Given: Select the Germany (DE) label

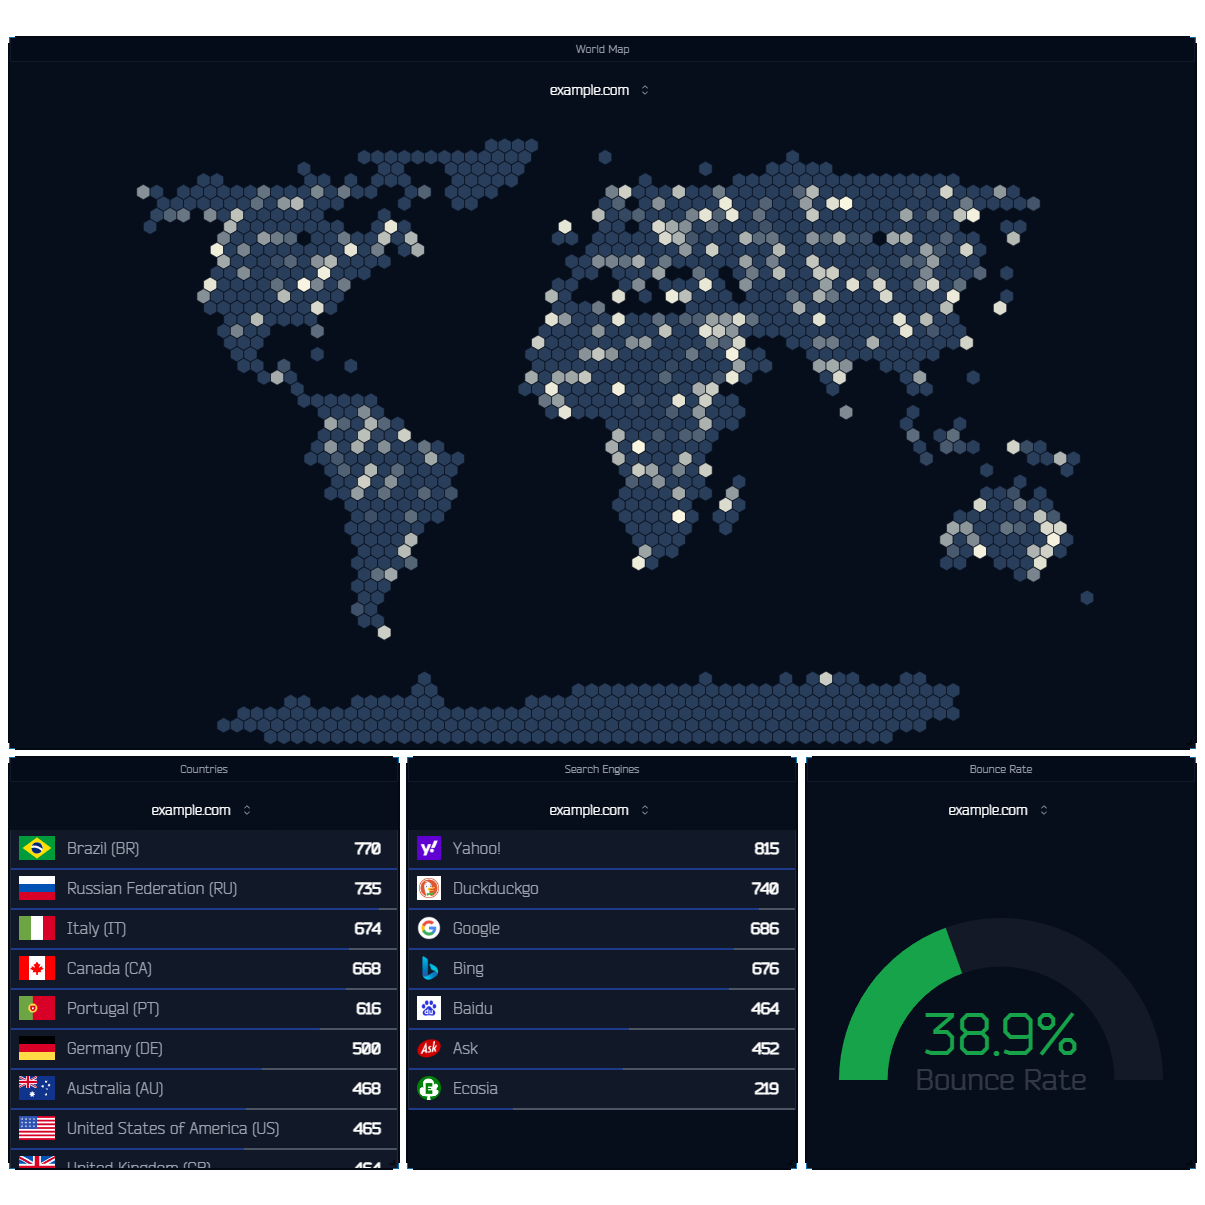Looking at the screenshot, I should (x=114, y=1048).
